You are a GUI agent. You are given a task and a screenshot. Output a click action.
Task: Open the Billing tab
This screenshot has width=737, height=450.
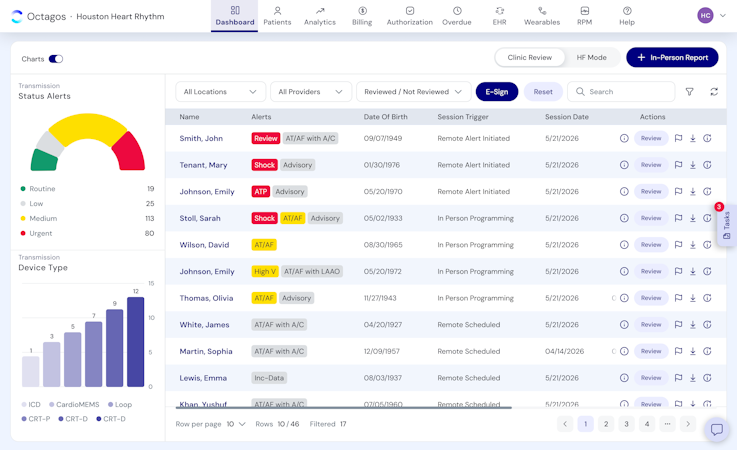(362, 16)
